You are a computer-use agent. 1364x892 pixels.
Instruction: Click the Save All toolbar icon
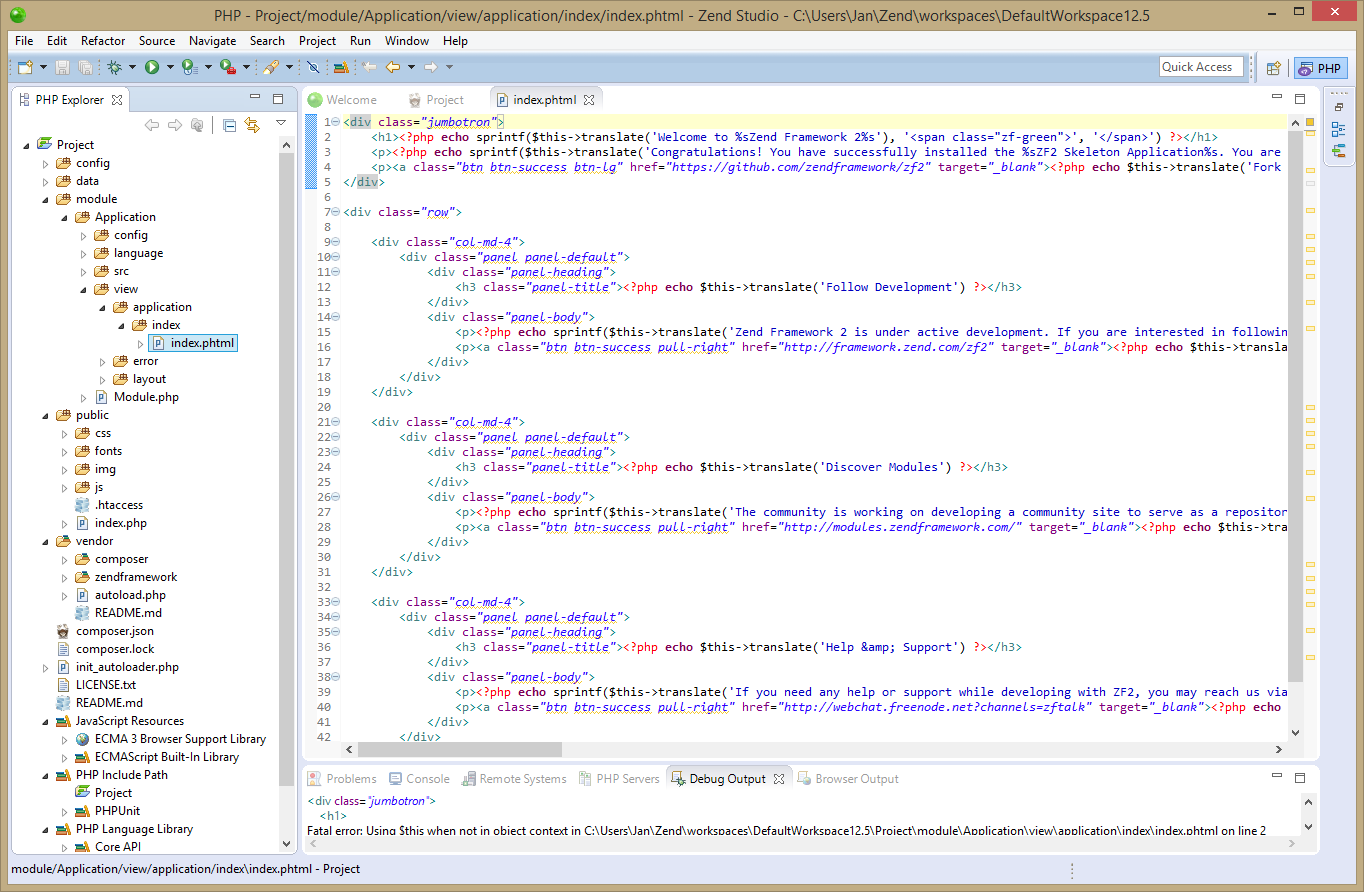(x=85, y=67)
